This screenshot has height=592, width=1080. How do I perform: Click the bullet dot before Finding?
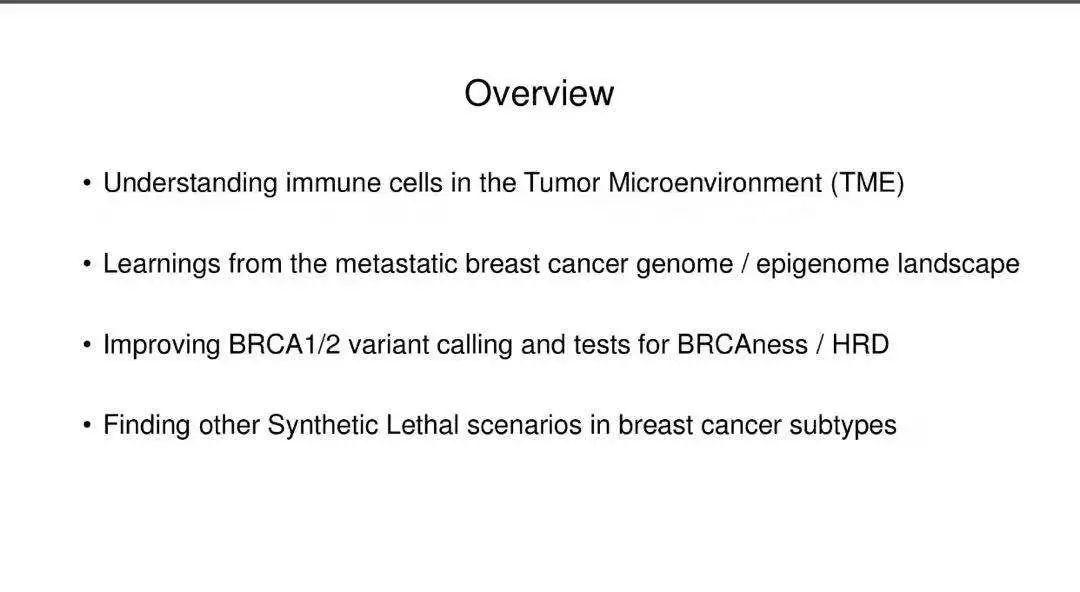pyautogui.click(x=88, y=426)
